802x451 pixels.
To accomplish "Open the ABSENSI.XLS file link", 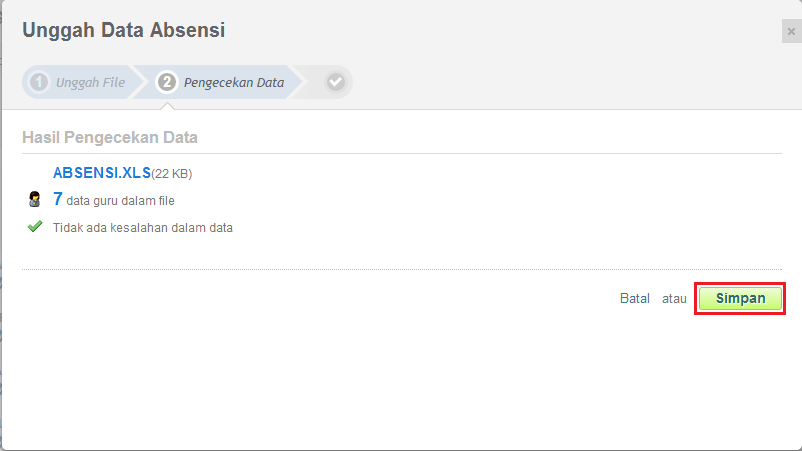I will pyautogui.click(x=101, y=173).
